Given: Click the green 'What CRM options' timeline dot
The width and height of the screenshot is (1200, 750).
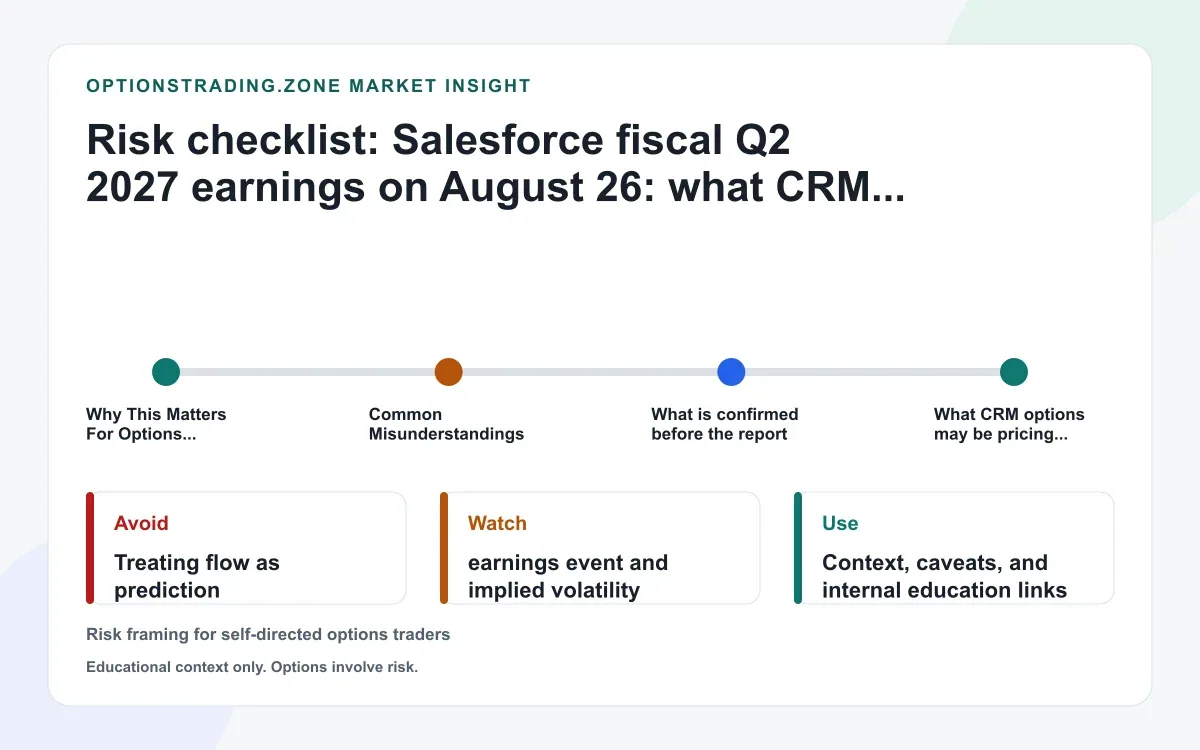Looking at the screenshot, I should click(1014, 372).
